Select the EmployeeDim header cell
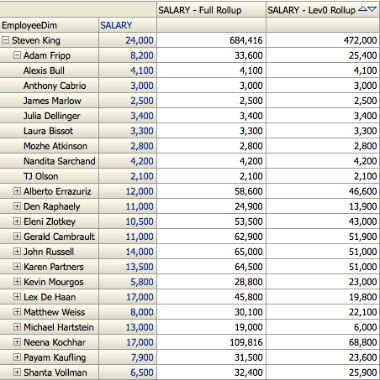 [49, 25]
